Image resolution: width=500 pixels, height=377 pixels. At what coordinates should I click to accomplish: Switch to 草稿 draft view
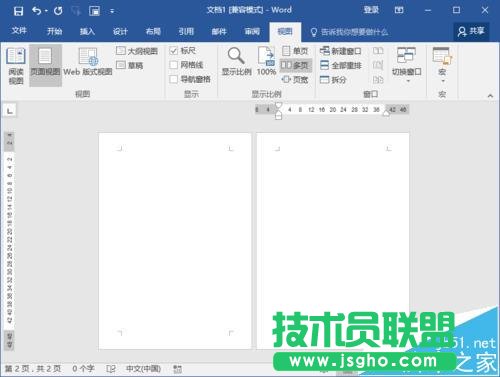pyautogui.click(x=130, y=65)
